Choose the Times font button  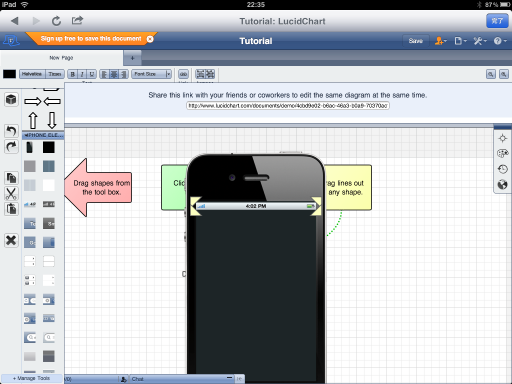pos(55,74)
